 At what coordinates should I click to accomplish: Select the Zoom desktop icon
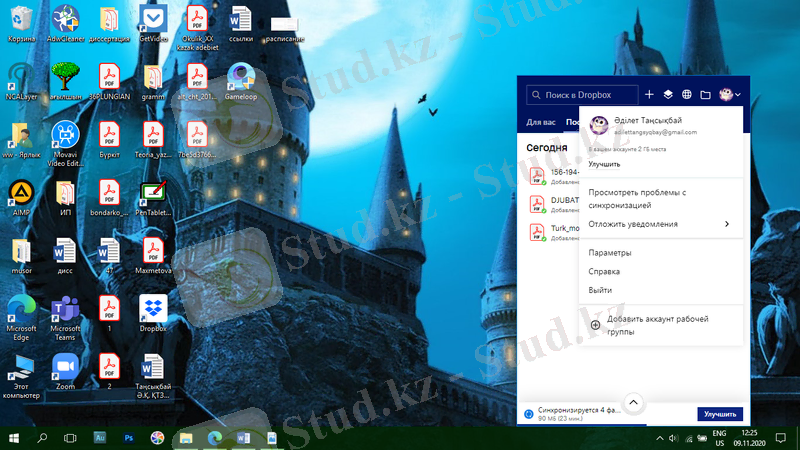[x=65, y=368]
